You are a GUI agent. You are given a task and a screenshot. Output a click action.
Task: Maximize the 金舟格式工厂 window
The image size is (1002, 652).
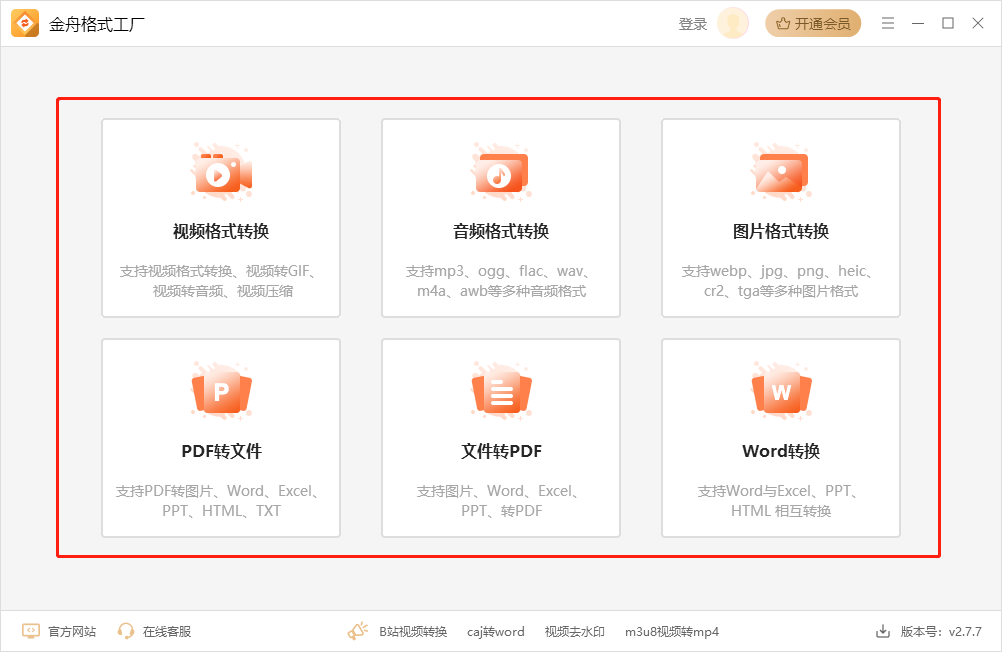948,24
